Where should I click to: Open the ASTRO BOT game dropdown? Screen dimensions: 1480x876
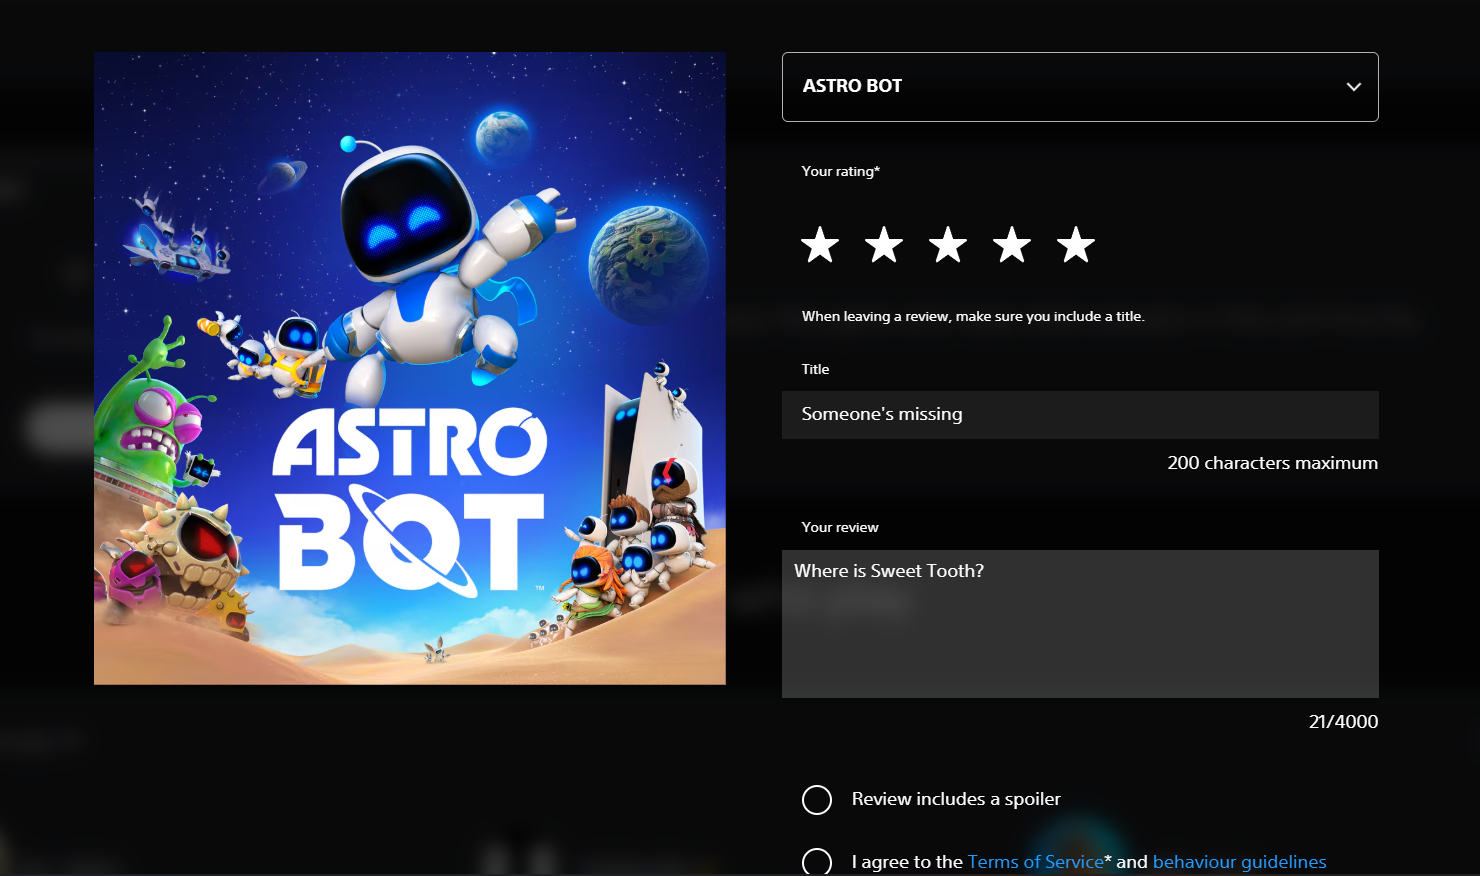[x=1078, y=87]
